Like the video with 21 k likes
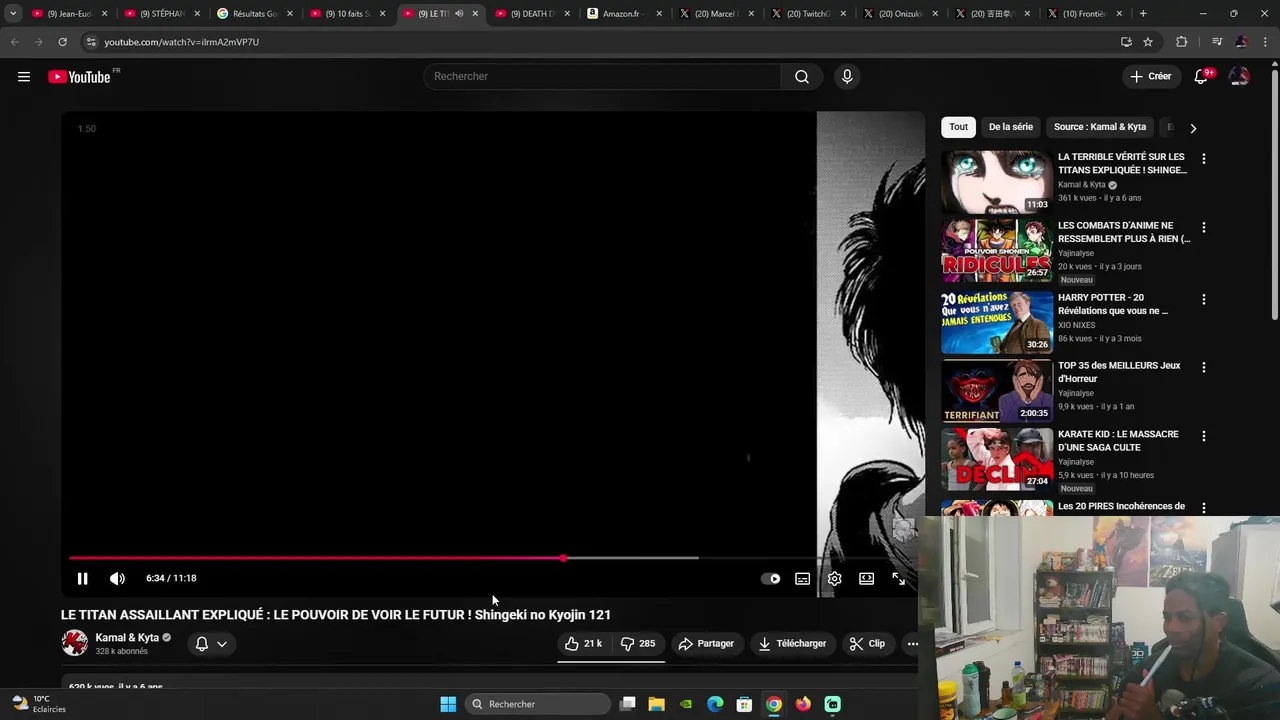 click(583, 644)
